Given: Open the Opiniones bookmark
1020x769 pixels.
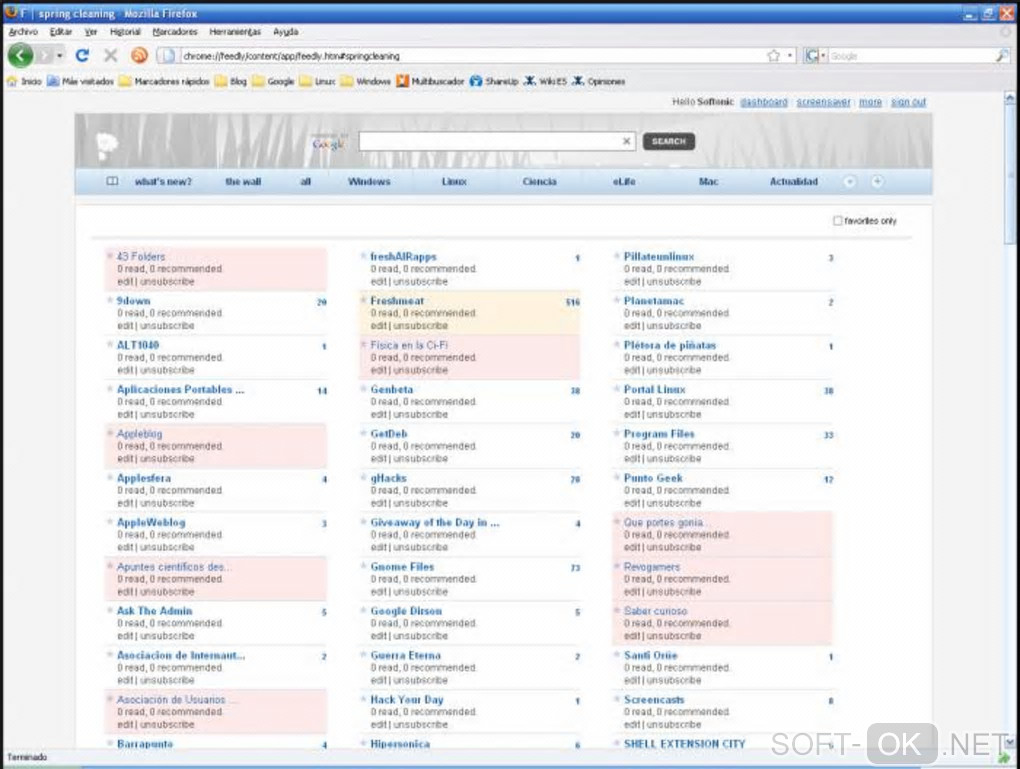Looking at the screenshot, I should coord(598,81).
